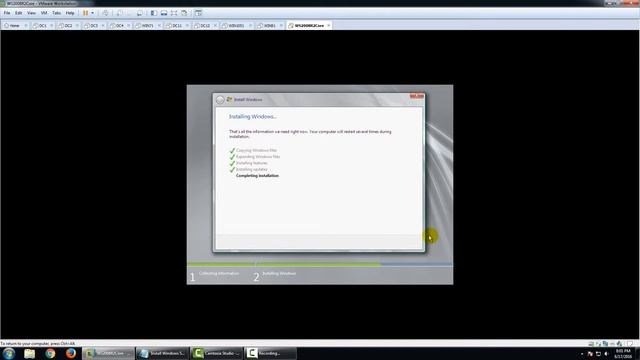Select the Recording... taskbar button
The width and height of the screenshot is (640, 360).
270,353
